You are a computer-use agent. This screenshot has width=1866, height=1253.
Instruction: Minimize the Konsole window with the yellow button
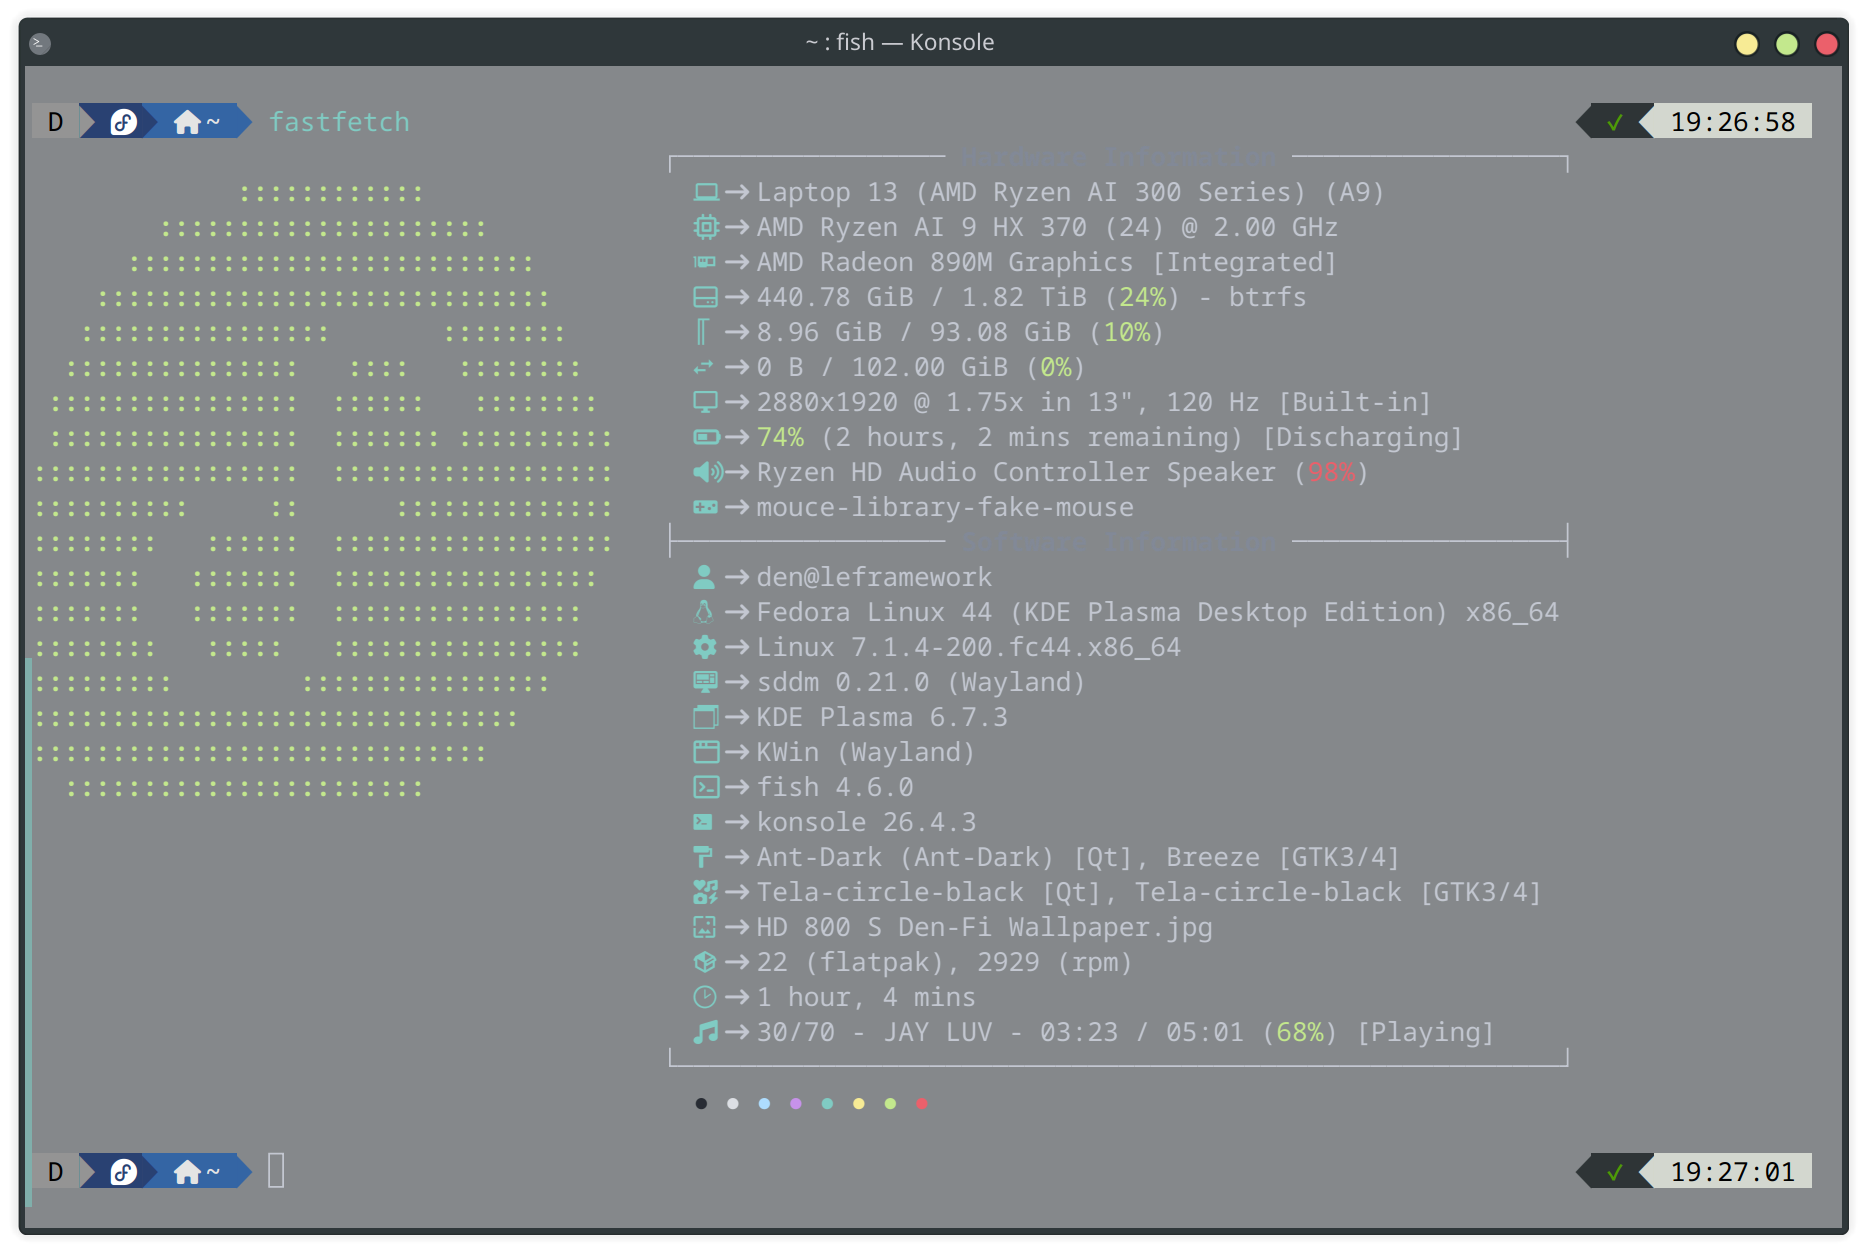click(1747, 43)
